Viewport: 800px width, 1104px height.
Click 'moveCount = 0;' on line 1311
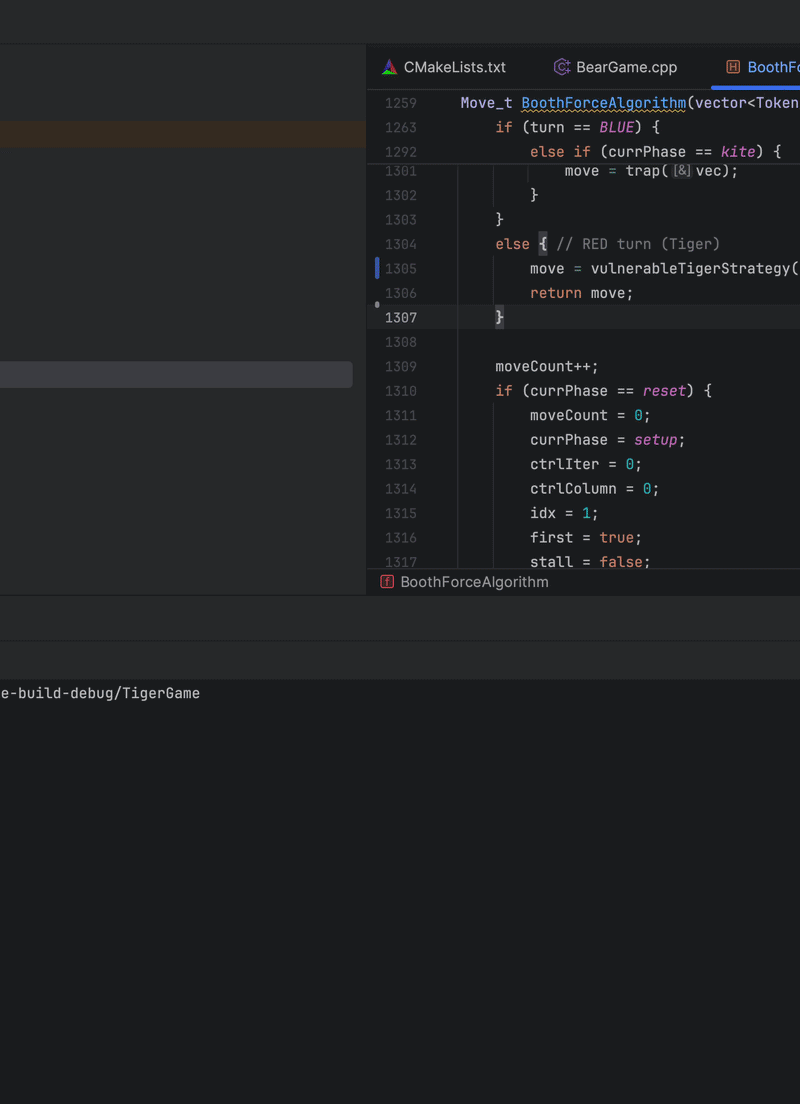(x=590, y=415)
